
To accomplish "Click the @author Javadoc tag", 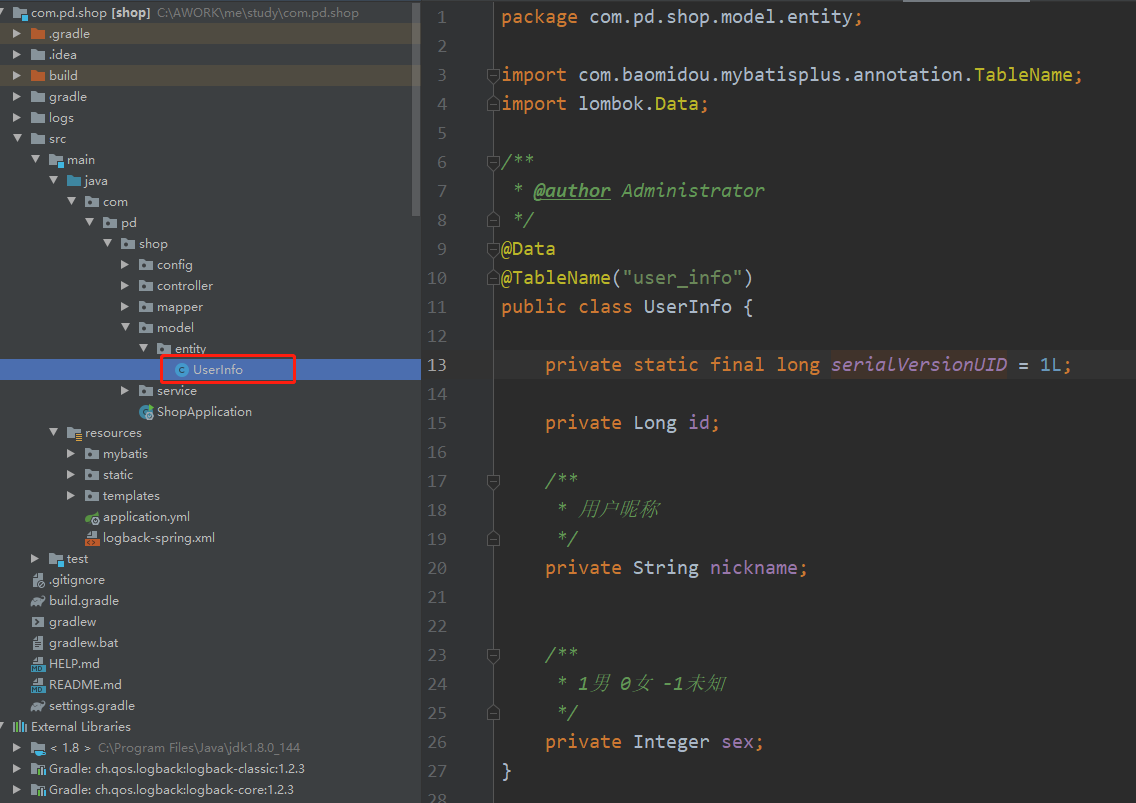I will (572, 191).
